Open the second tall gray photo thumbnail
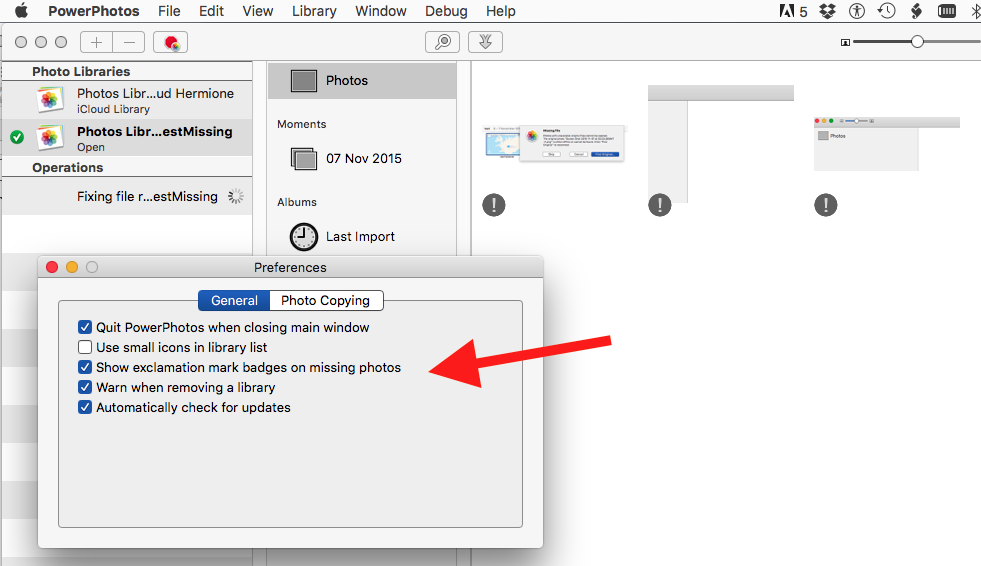Image resolution: width=981 pixels, height=566 pixels. (x=721, y=144)
